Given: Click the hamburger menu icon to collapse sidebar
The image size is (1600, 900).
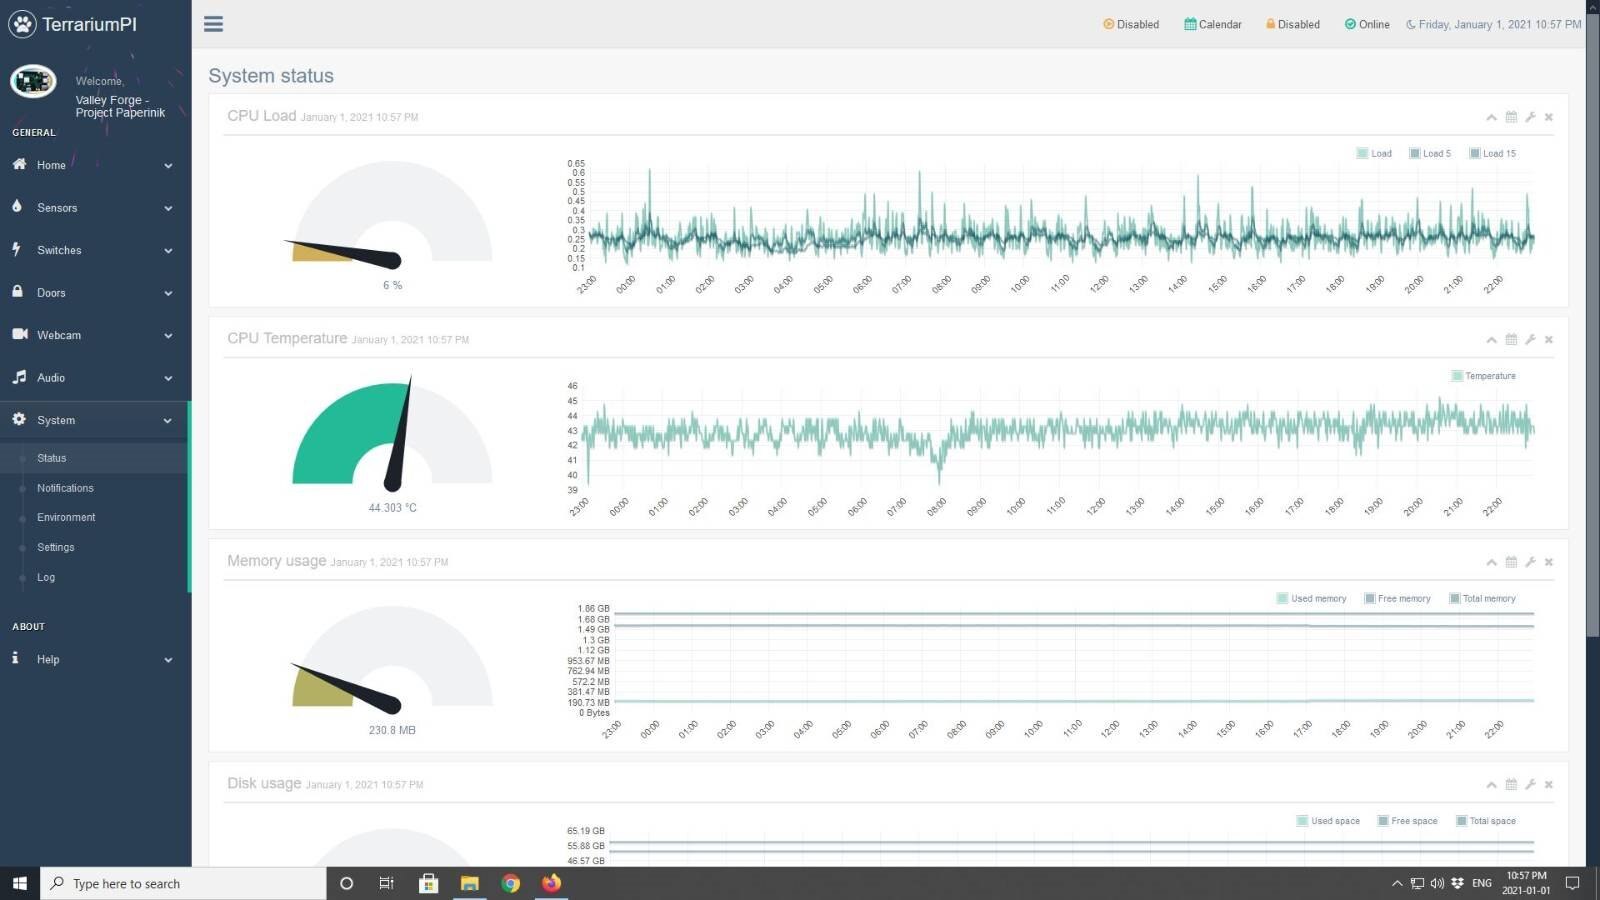Looking at the screenshot, I should pos(213,24).
